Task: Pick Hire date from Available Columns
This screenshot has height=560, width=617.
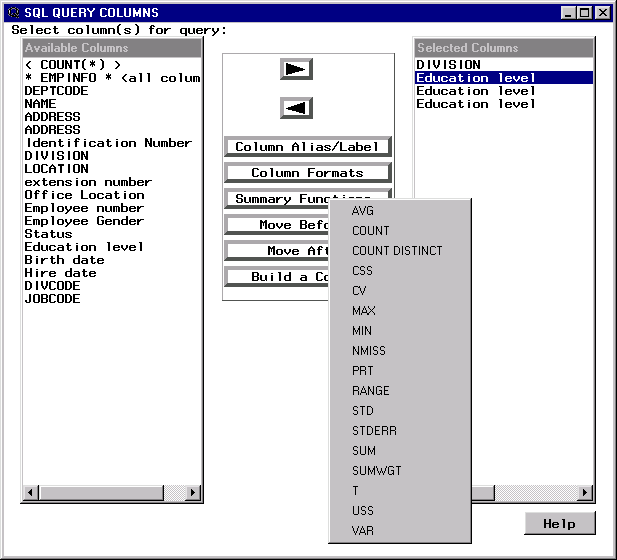Action: coord(61,273)
